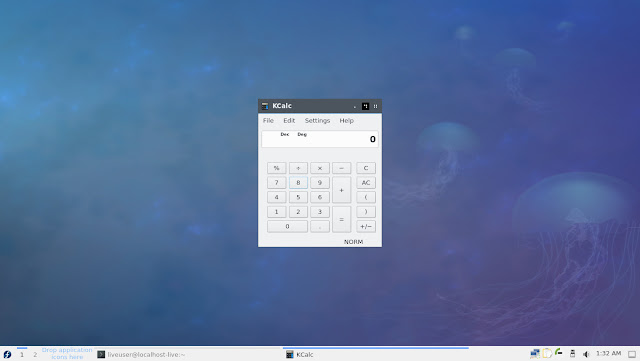The width and height of the screenshot is (640, 361).
Task: Click the calculator display showing 0
Action: click(x=320, y=139)
